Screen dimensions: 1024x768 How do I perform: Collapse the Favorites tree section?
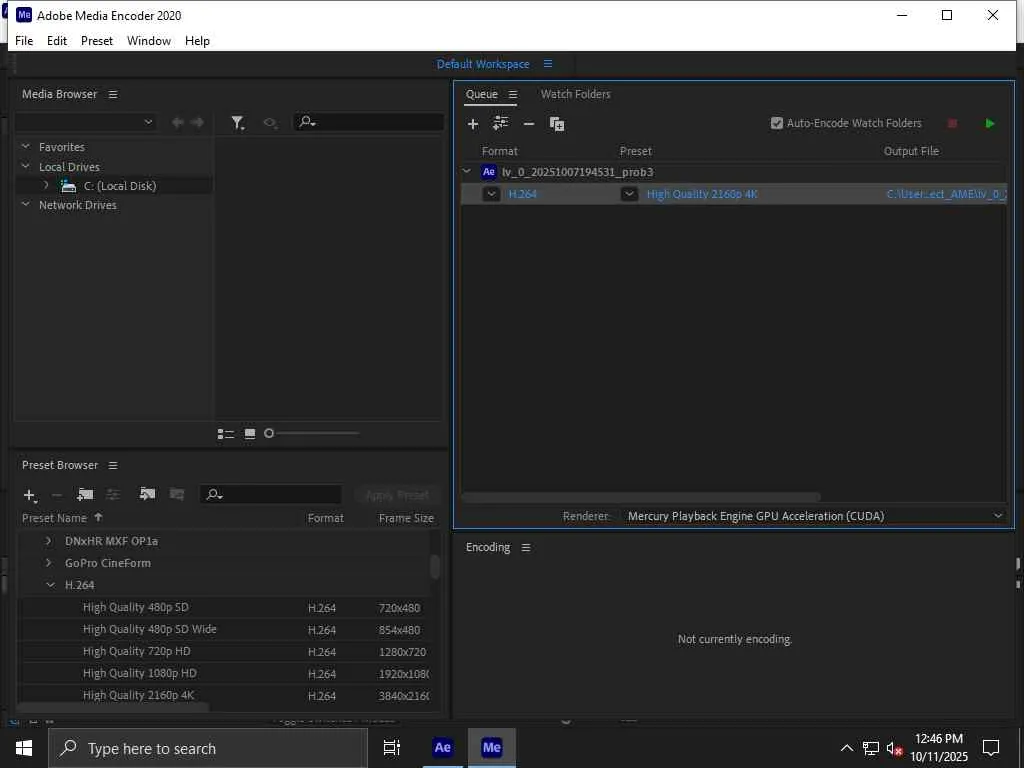[x=25, y=147]
